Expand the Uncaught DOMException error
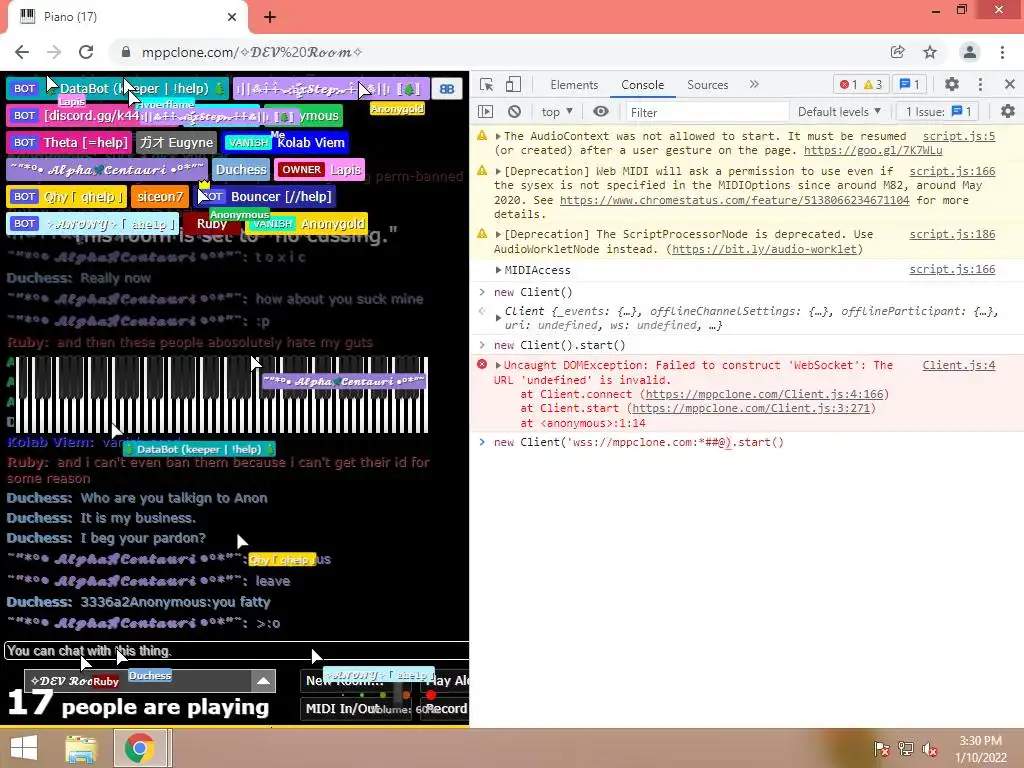1024x768 pixels. pyautogui.click(x=498, y=366)
